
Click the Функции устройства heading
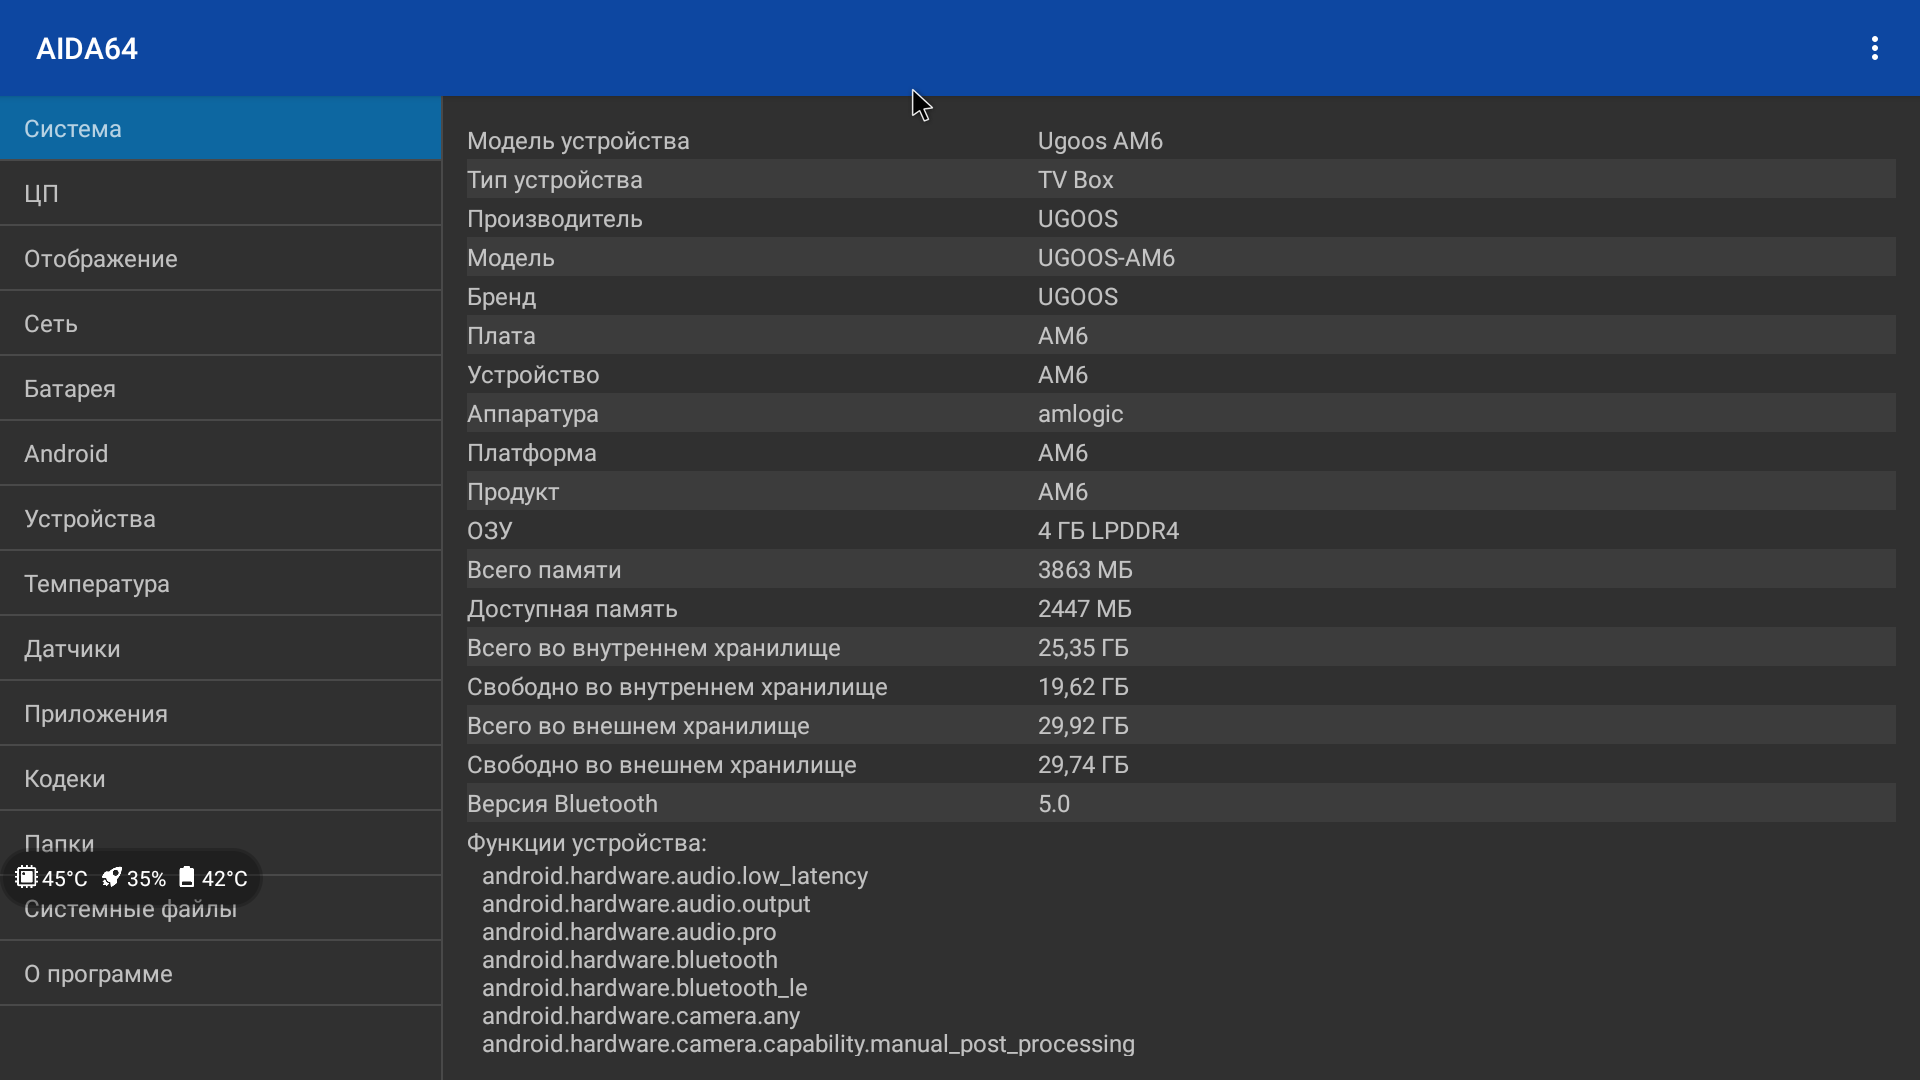tap(587, 843)
